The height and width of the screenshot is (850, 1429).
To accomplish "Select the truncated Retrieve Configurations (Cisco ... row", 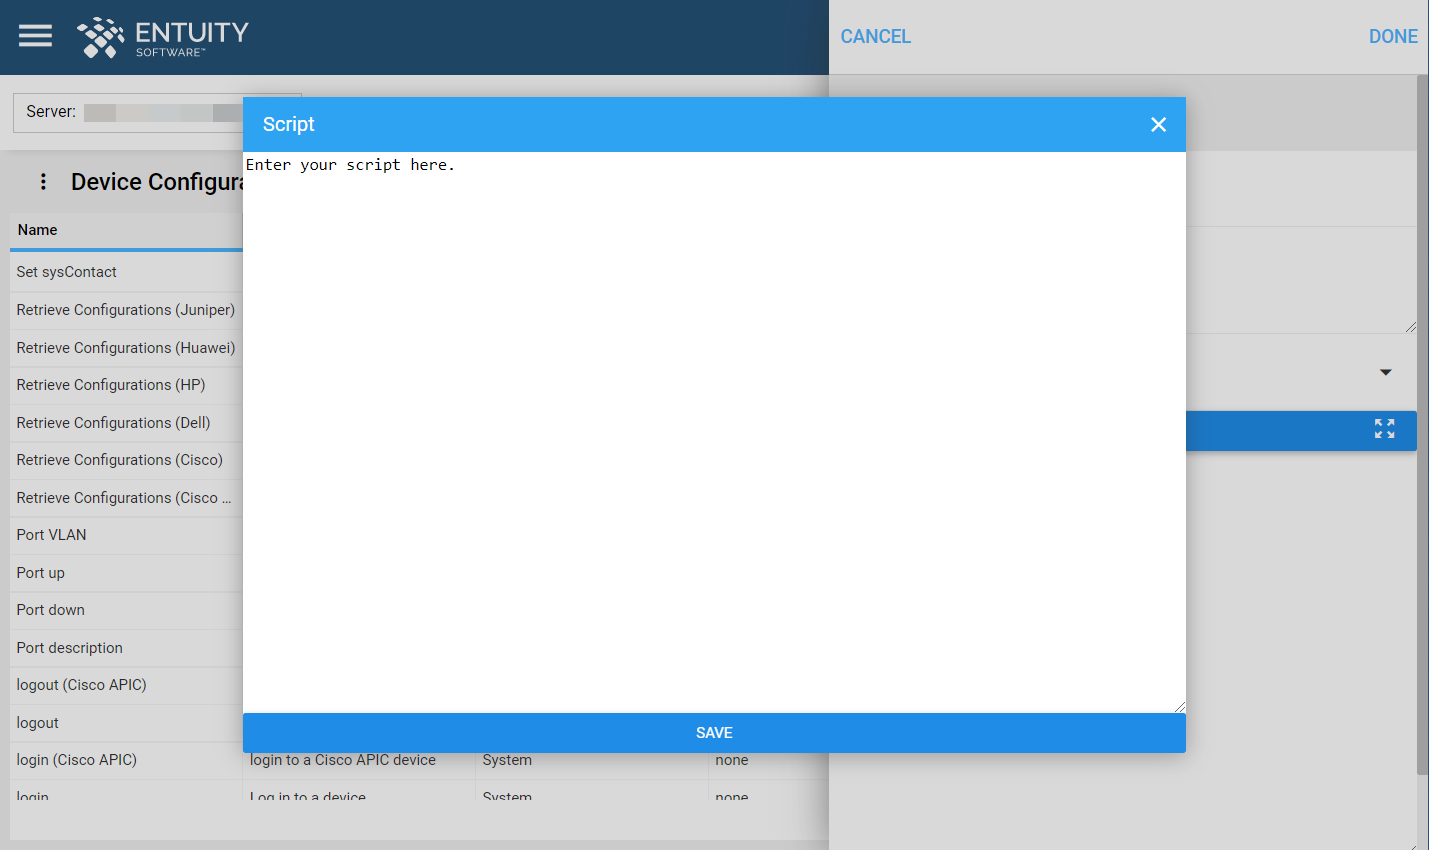I will pyautogui.click(x=126, y=498).
